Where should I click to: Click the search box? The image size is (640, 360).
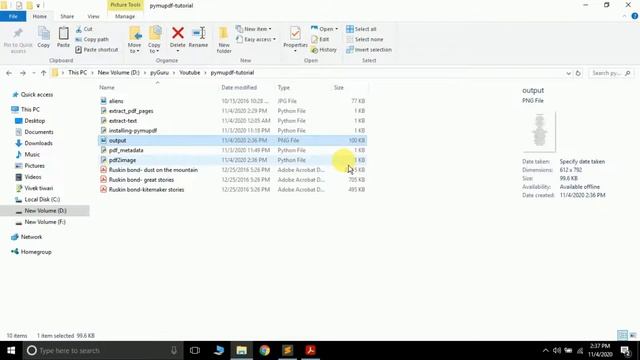coord(611,73)
